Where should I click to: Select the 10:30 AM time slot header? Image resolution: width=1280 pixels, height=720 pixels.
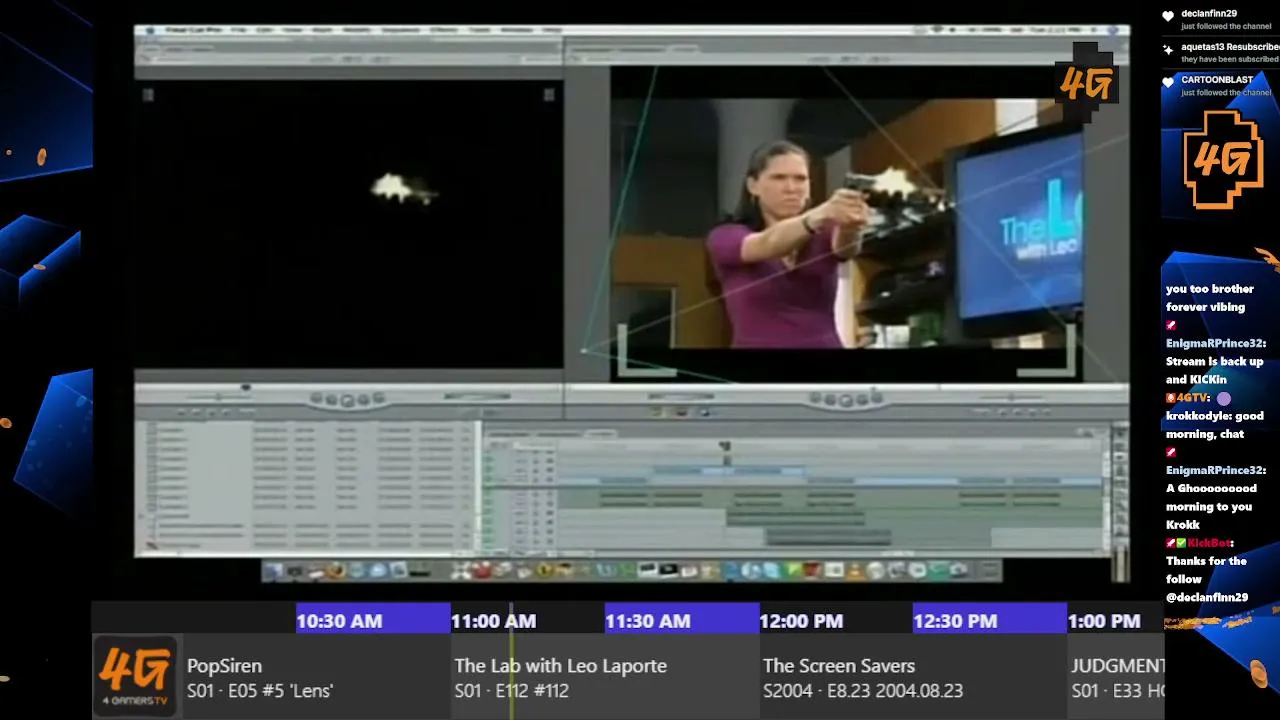[x=373, y=620]
